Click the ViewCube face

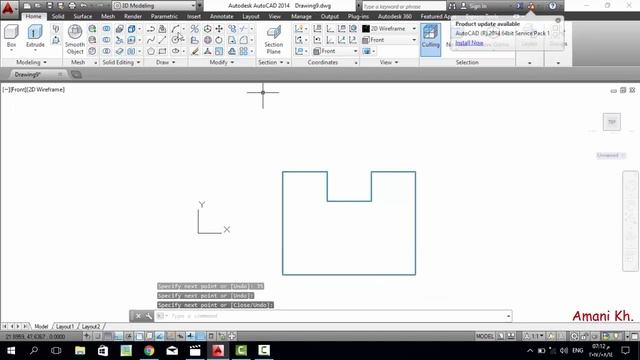[611, 122]
